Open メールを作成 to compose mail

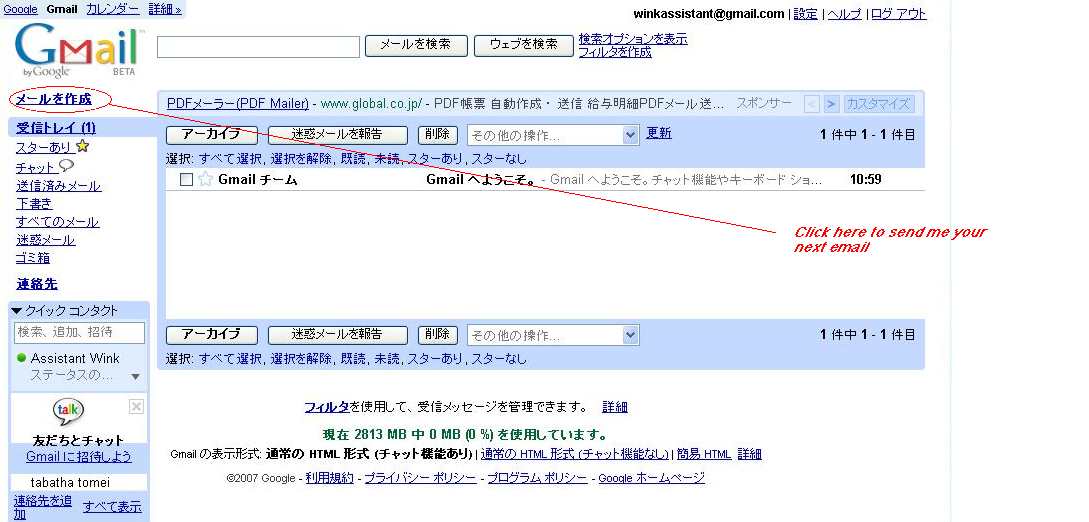coord(54,99)
